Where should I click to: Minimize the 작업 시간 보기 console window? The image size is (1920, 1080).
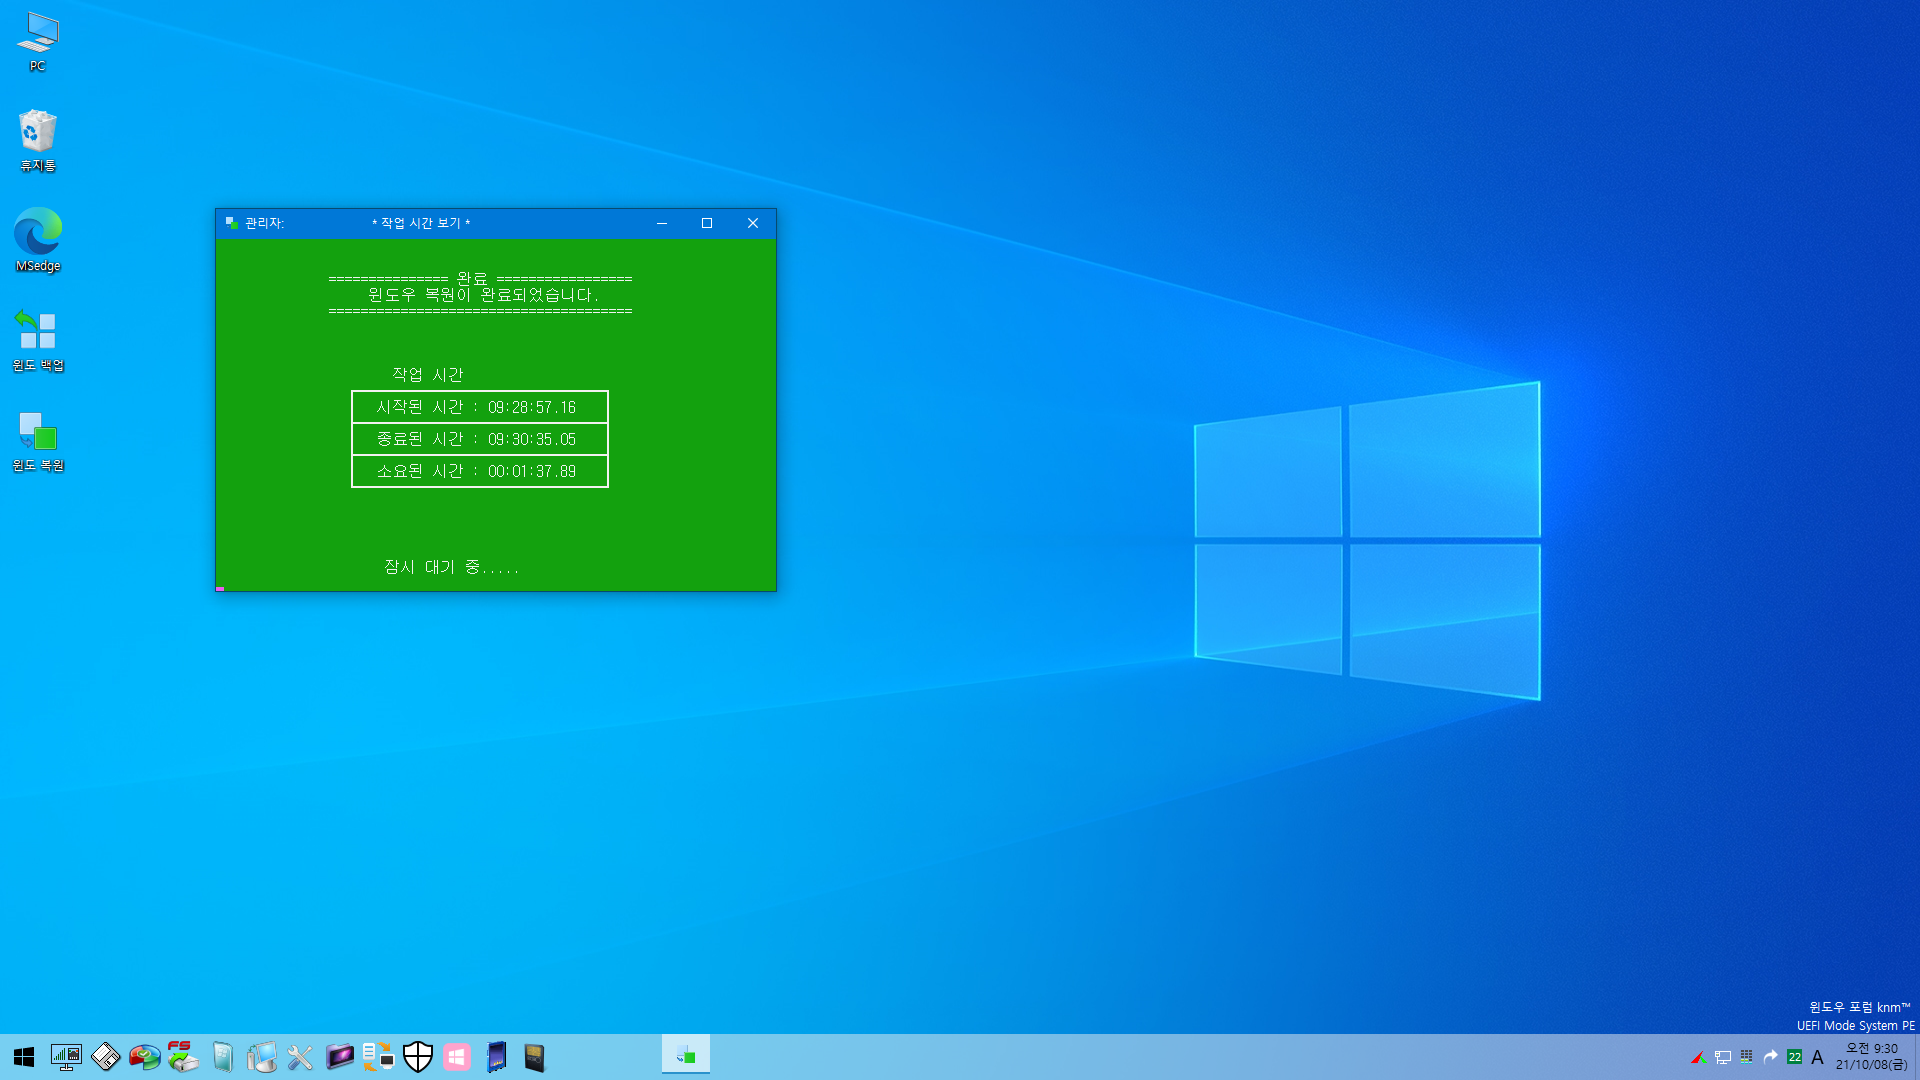pyautogui.click(x=662, y=223)
